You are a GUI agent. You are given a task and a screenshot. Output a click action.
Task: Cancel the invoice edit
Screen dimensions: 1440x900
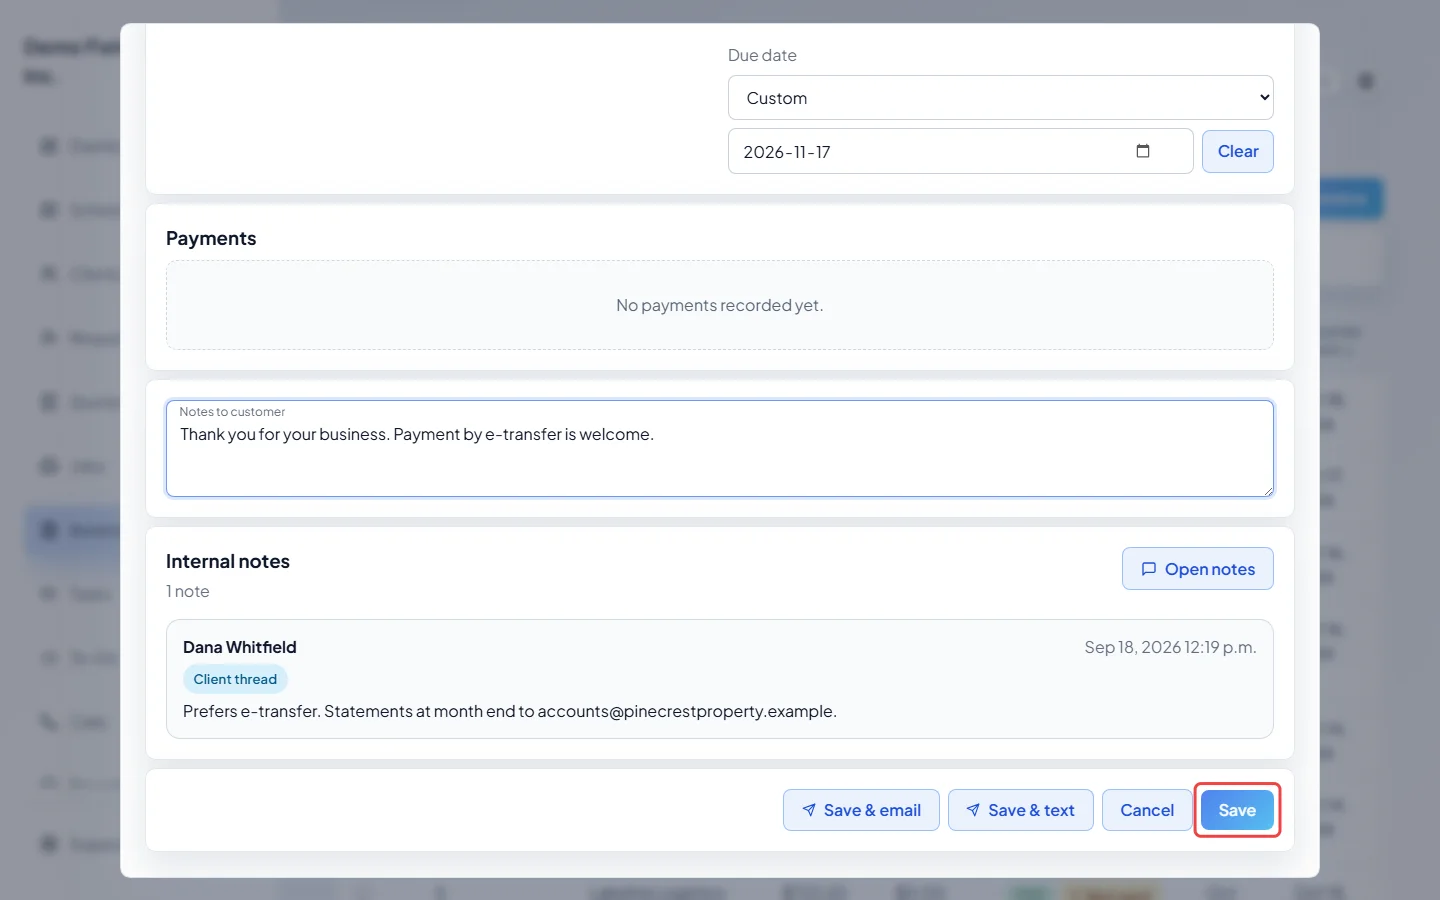(1147, 810)
